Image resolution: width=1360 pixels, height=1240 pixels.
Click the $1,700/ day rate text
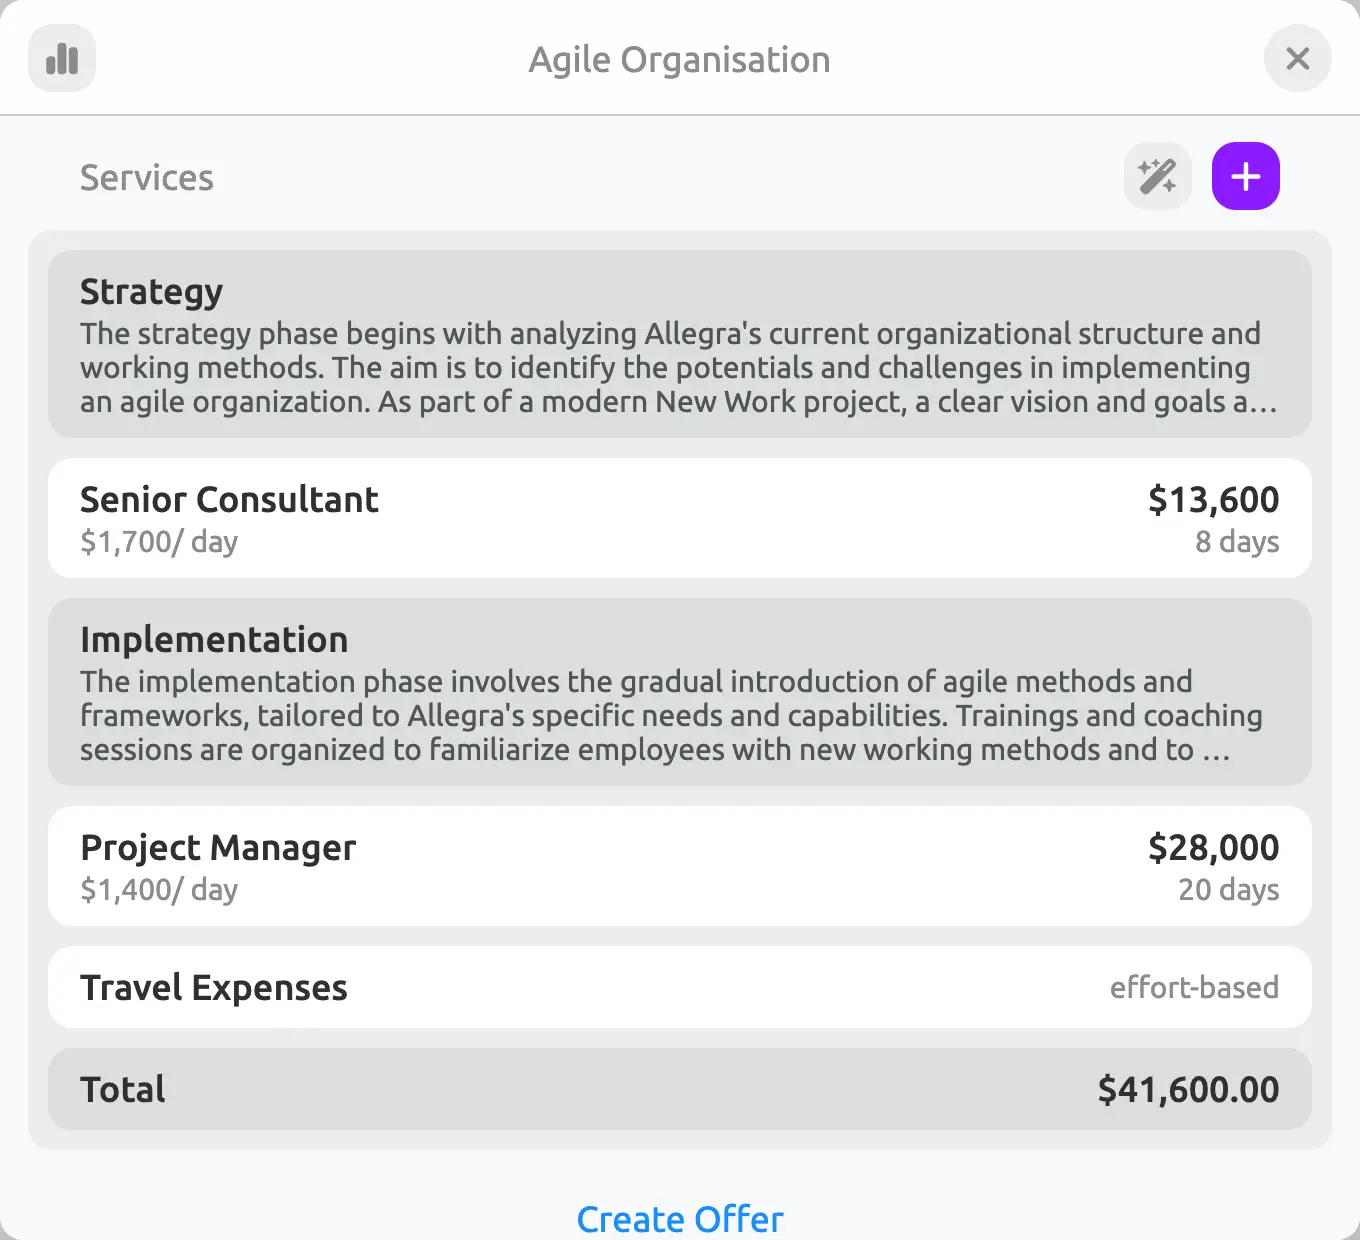[x=159, y=541]
